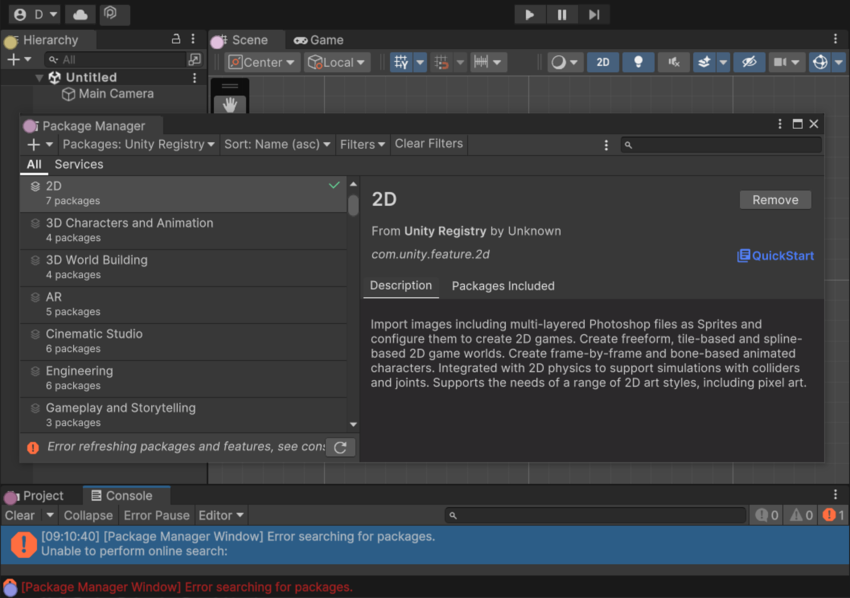The image size is (850, 598).
Task: Toggle 2D view mode in Scene
Action: 602,62
